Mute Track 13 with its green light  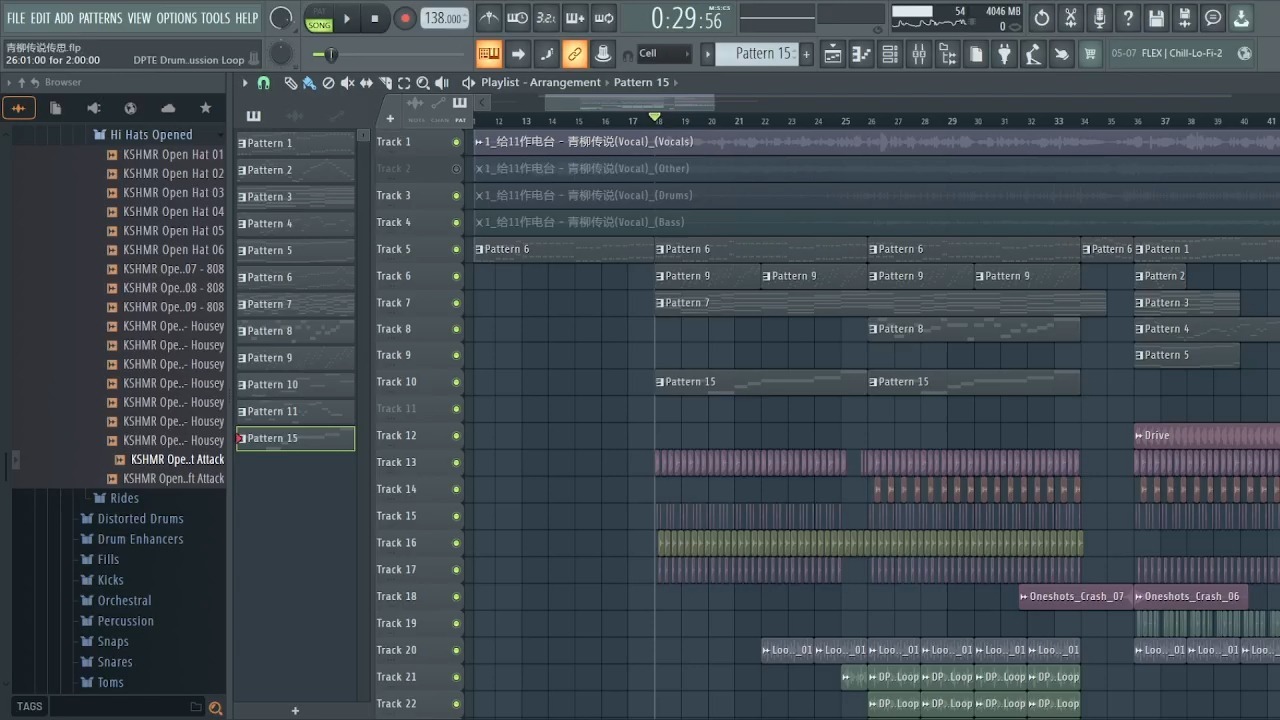tap(457, 463)
